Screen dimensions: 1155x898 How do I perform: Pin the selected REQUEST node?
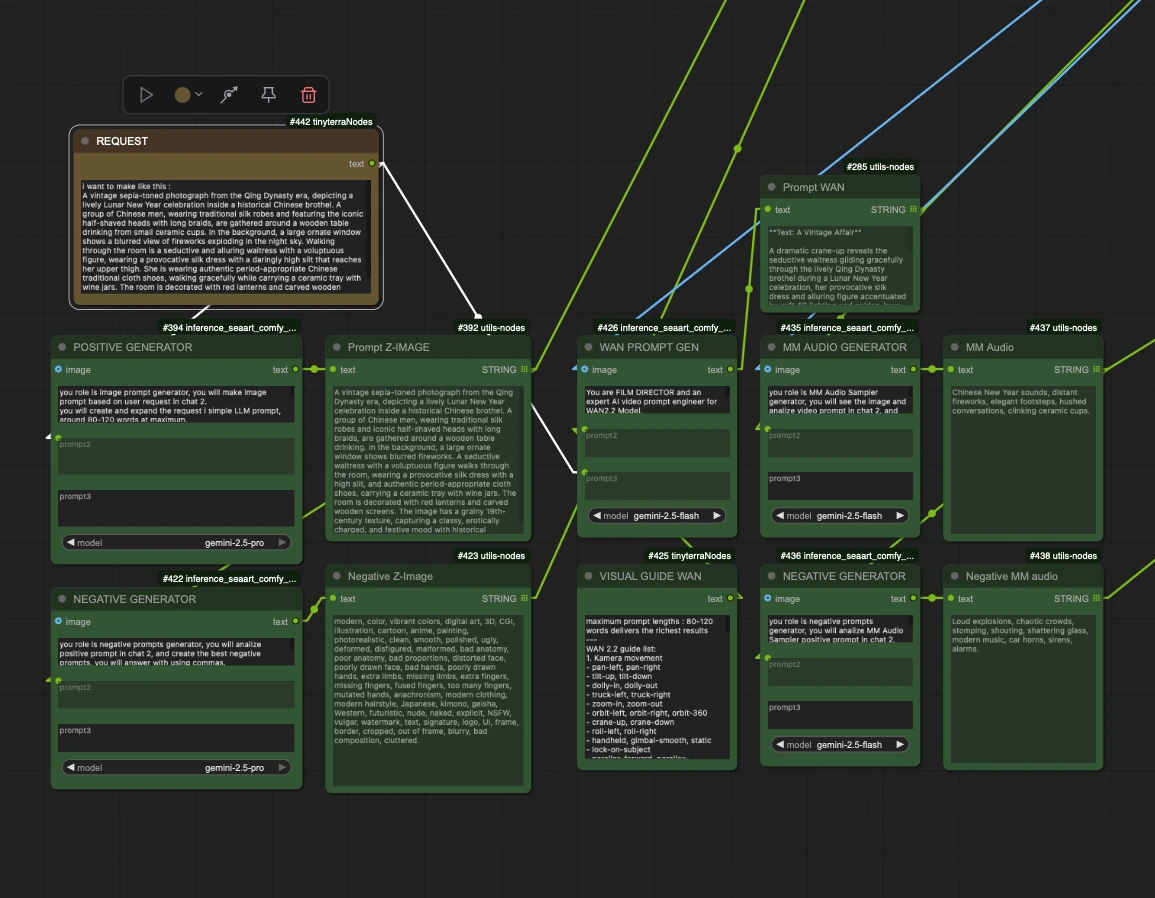(x=268, y=95)
